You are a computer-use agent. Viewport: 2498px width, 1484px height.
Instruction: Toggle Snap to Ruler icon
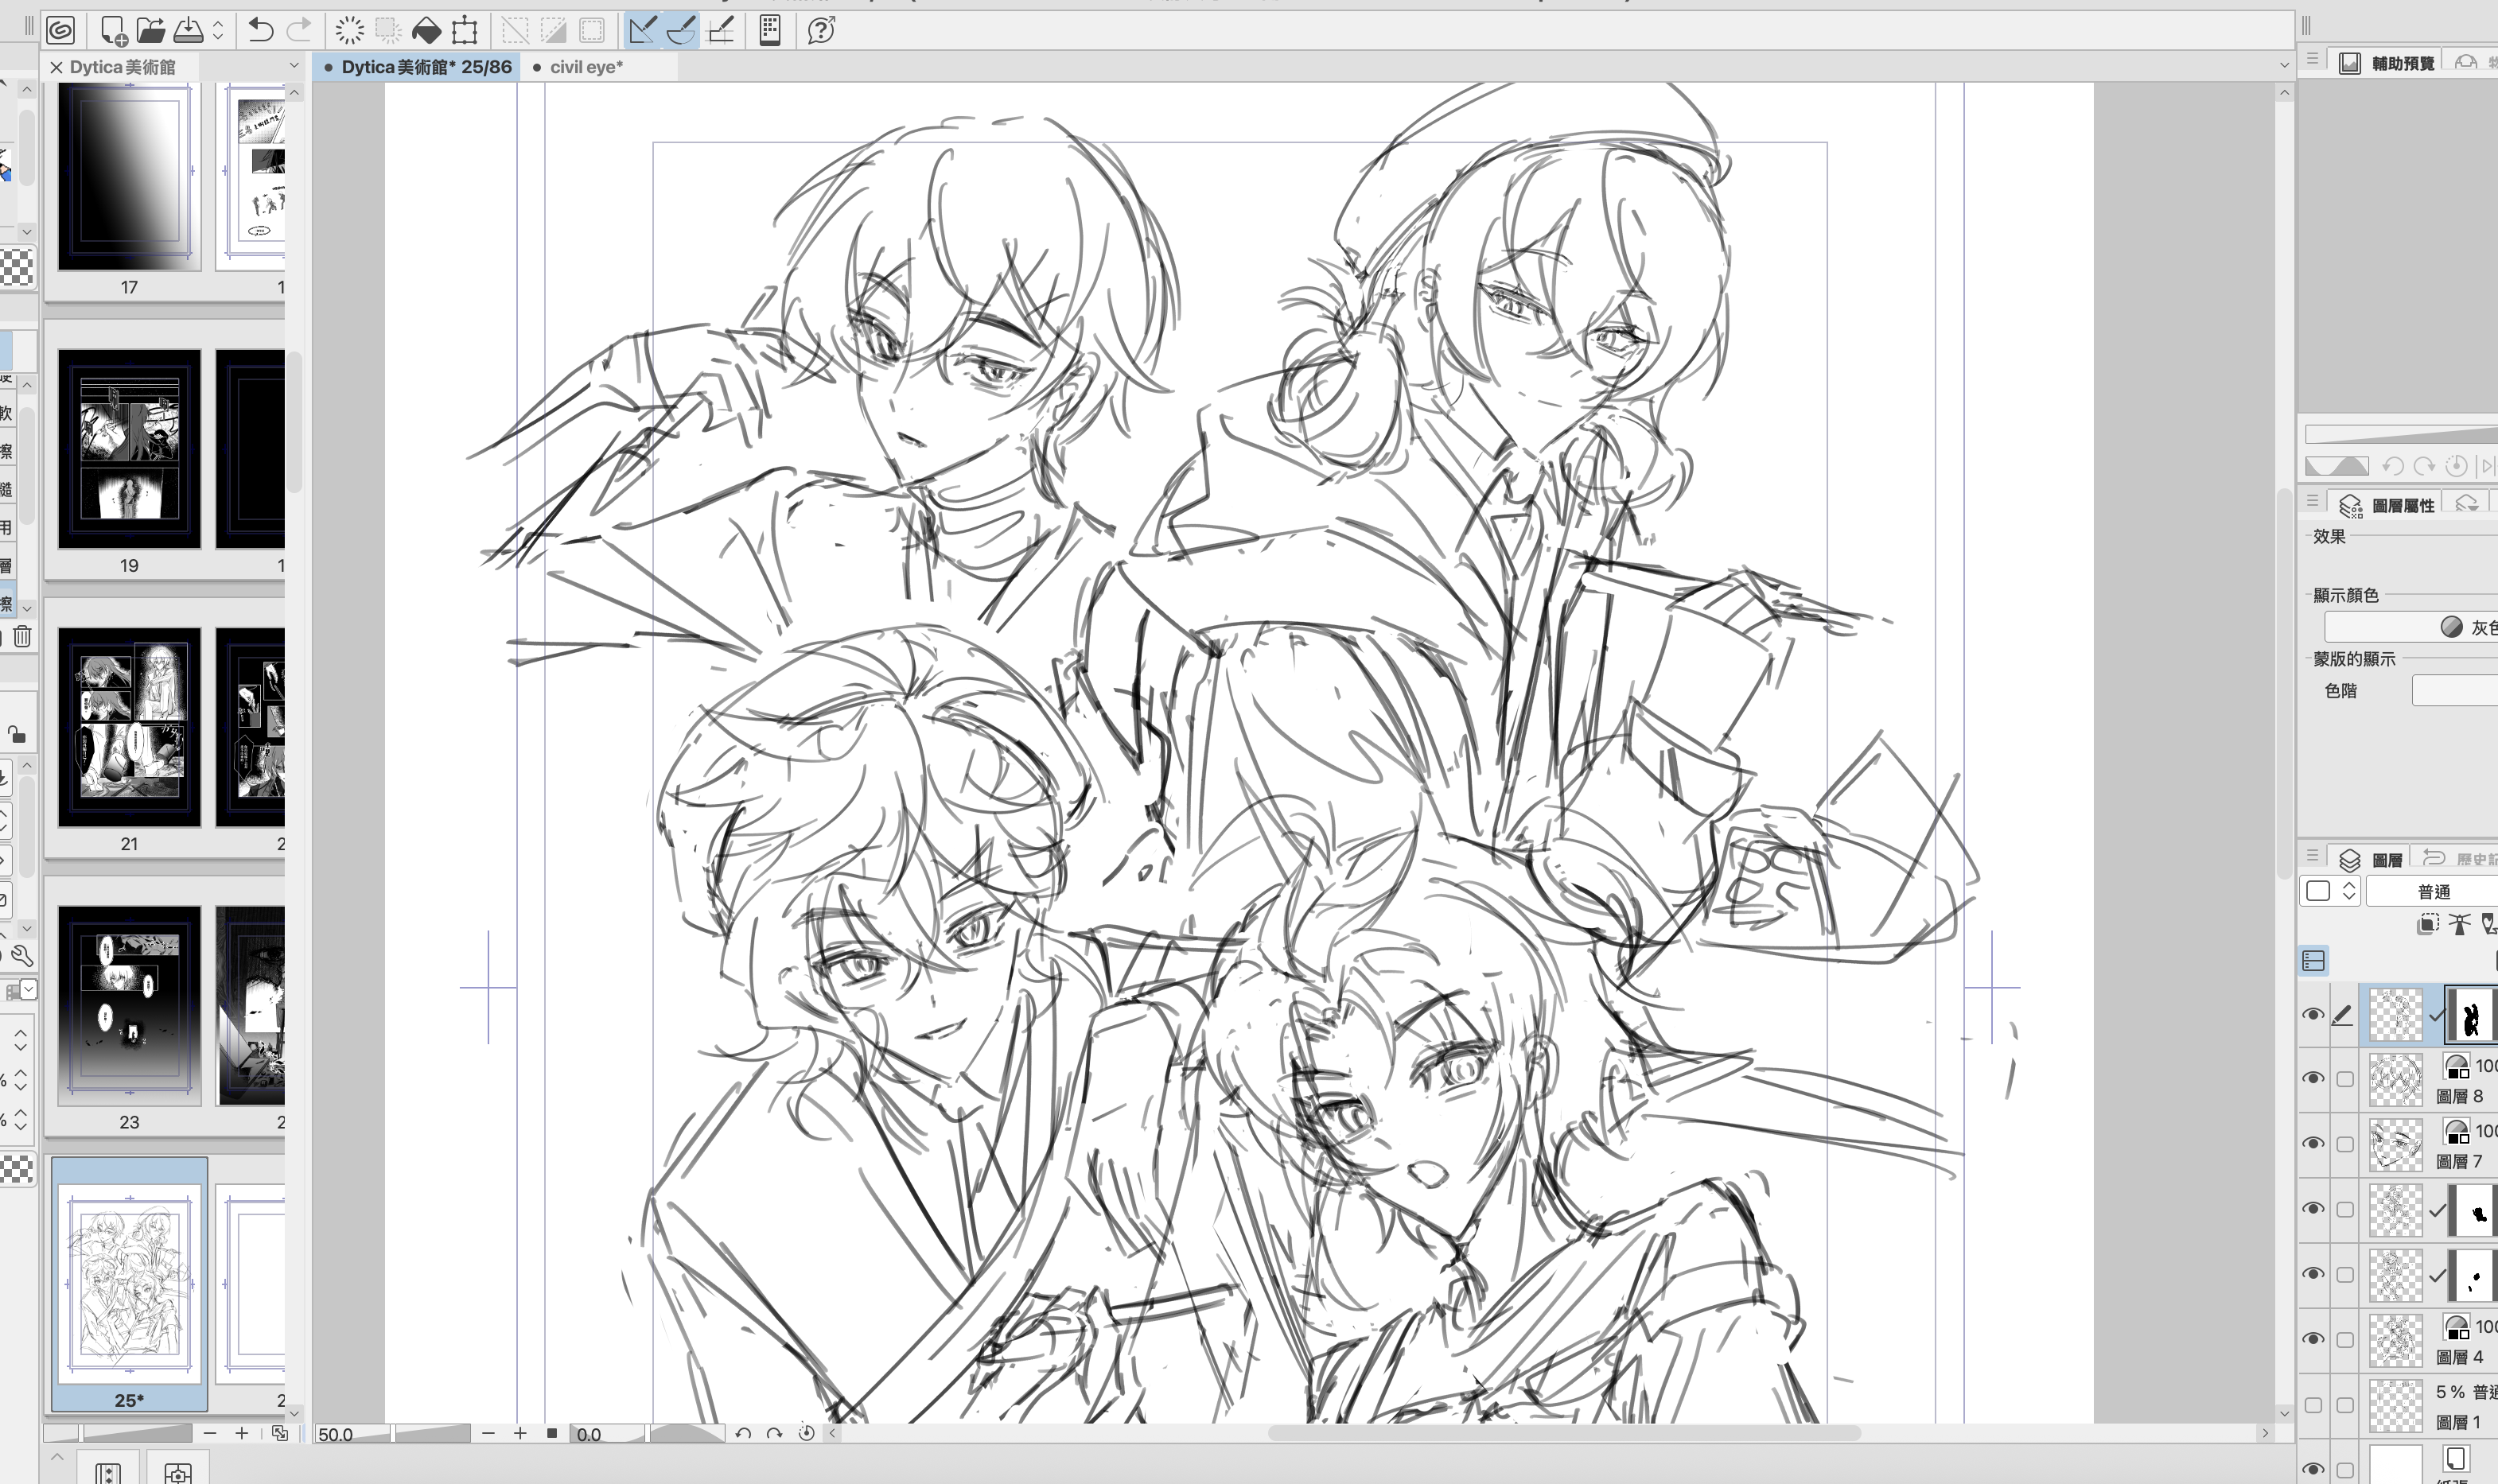tap(642, 30)
